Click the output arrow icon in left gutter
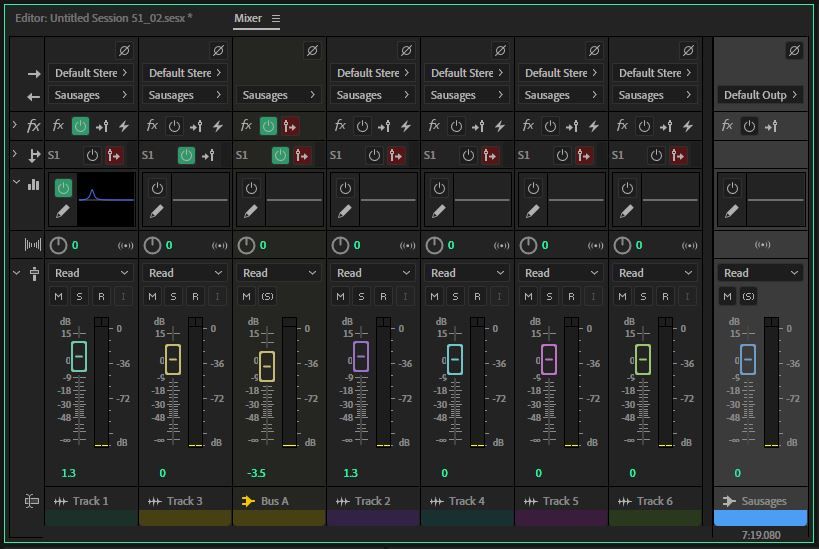Image resolution: width=819 pixels, height=549 pixels. (x=33, y=97)
